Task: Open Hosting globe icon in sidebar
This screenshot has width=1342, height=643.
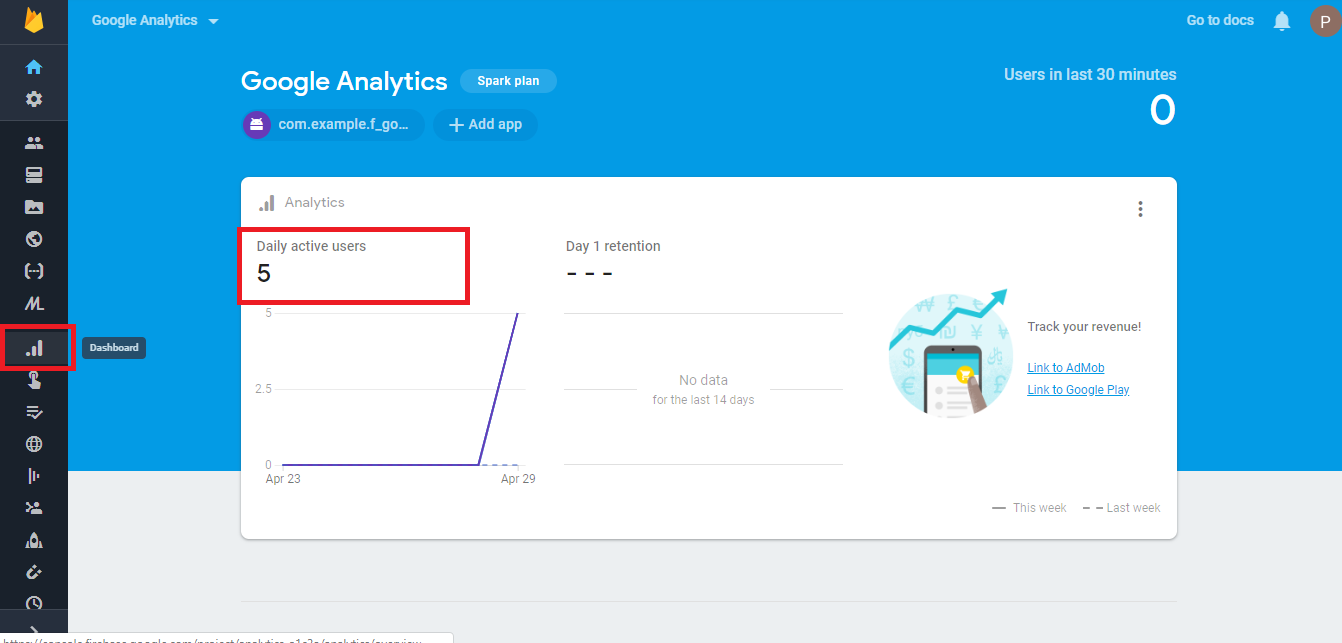Action: (34, 239)
